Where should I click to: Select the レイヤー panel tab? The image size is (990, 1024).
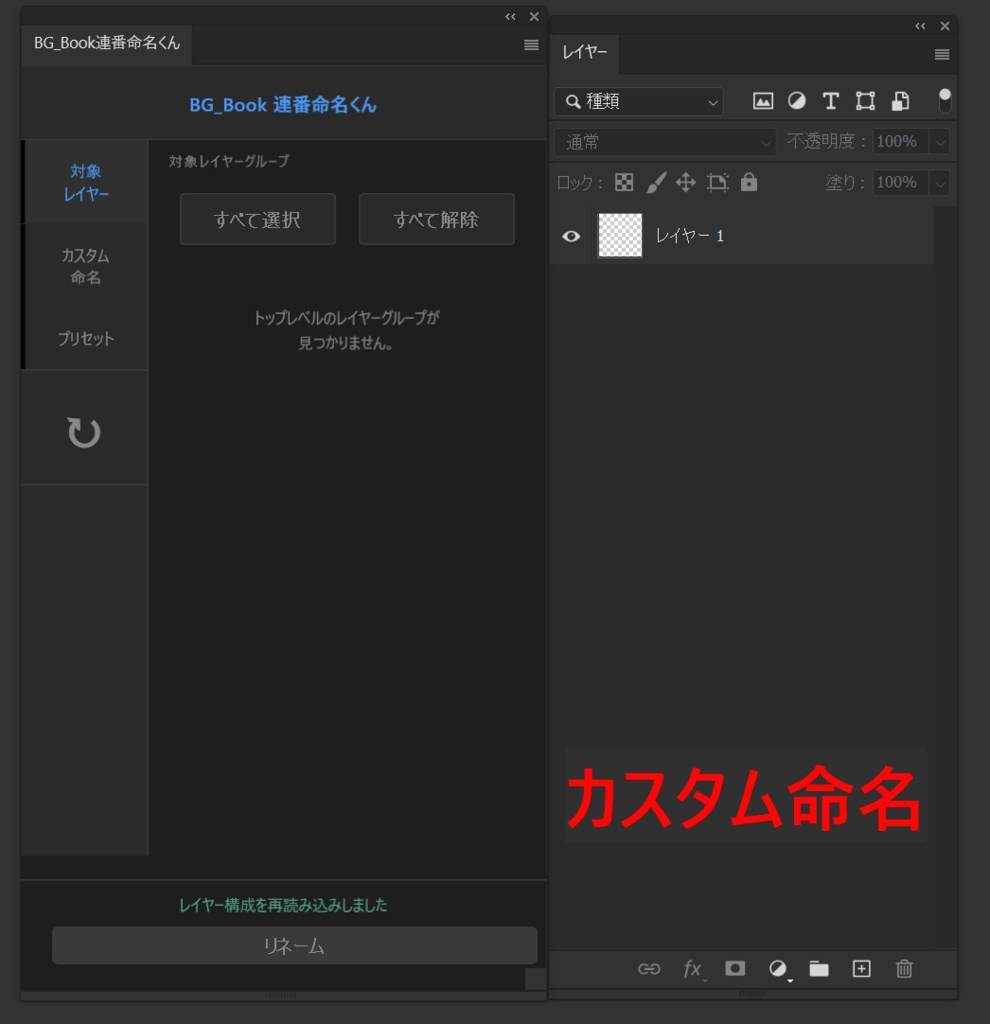pyautogui.click(x=584, y=52)
